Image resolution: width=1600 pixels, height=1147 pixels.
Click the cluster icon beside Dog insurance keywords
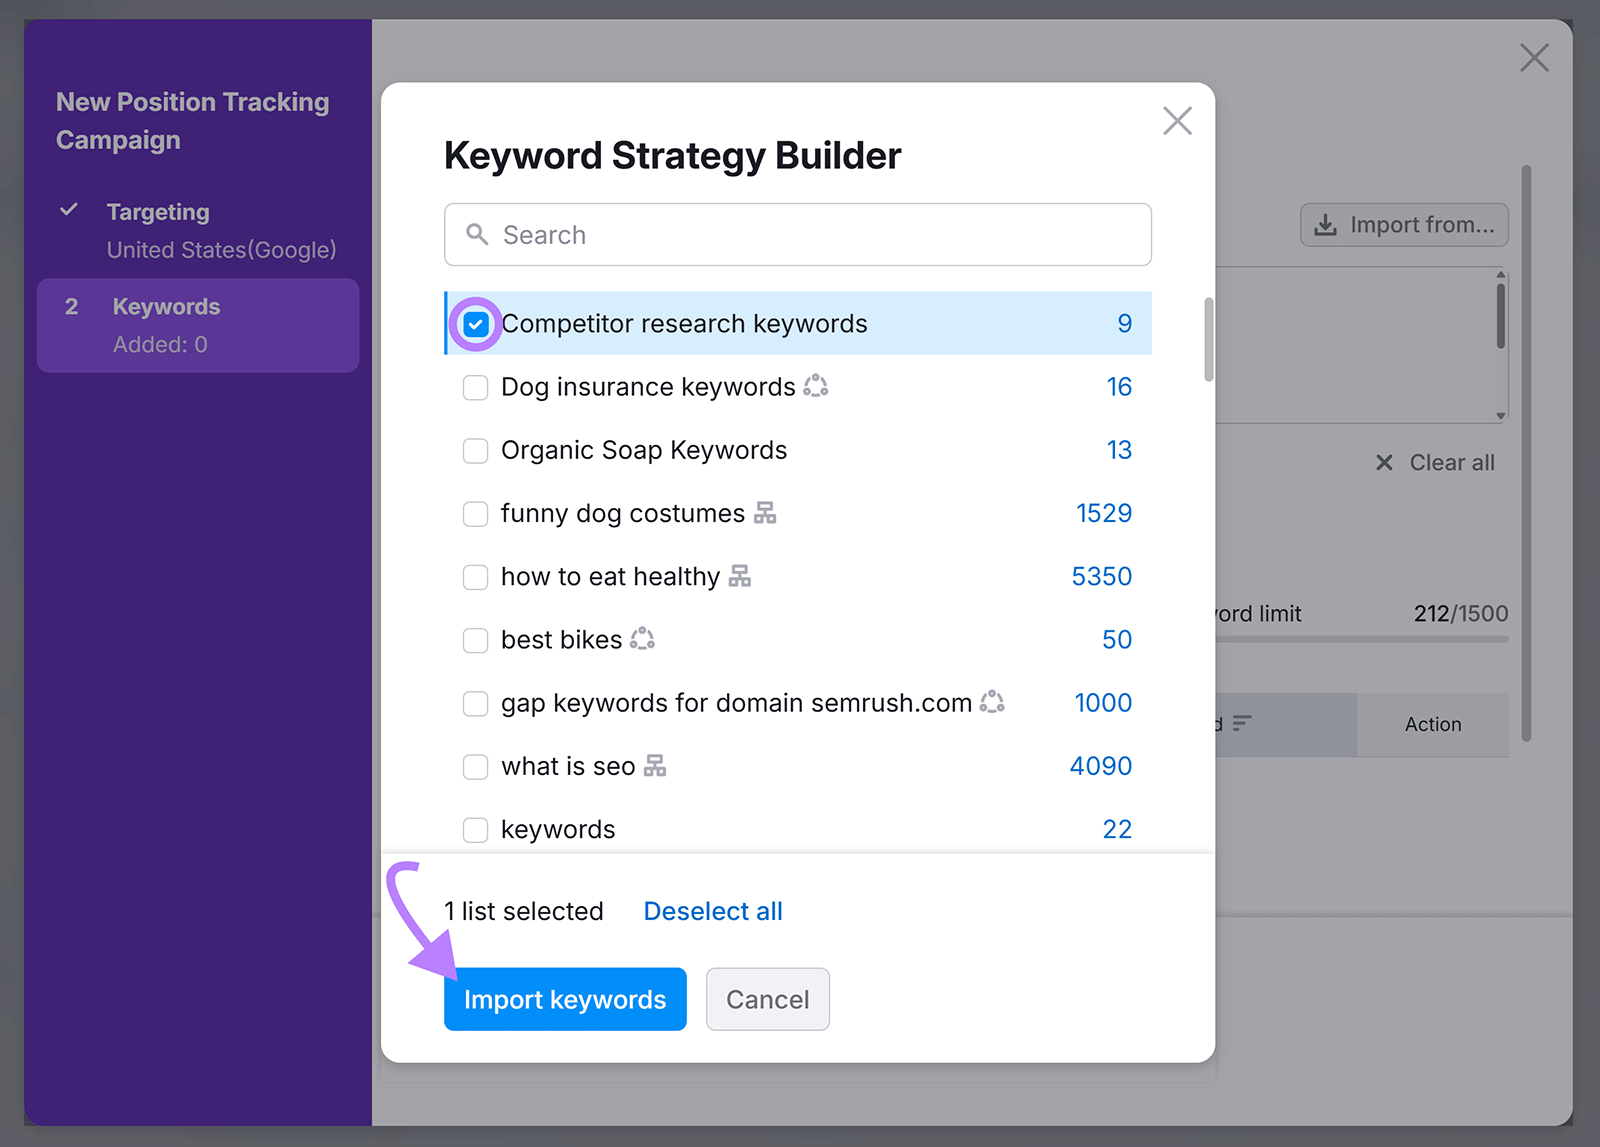click(815, 386)
